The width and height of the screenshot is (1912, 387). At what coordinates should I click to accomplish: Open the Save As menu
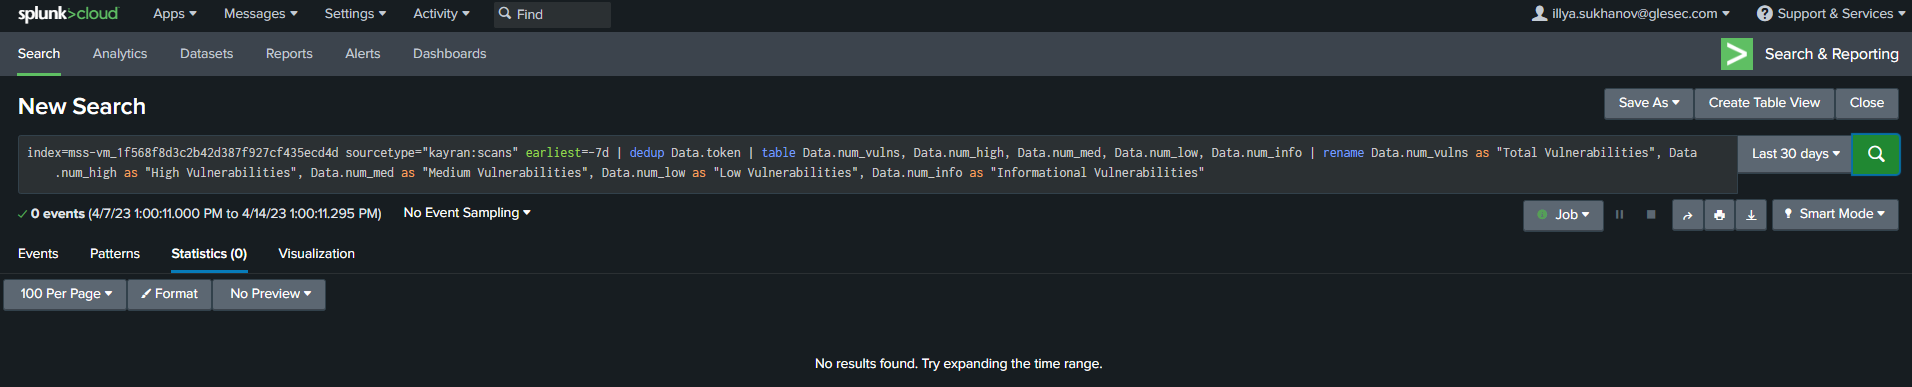[1649, 103]
